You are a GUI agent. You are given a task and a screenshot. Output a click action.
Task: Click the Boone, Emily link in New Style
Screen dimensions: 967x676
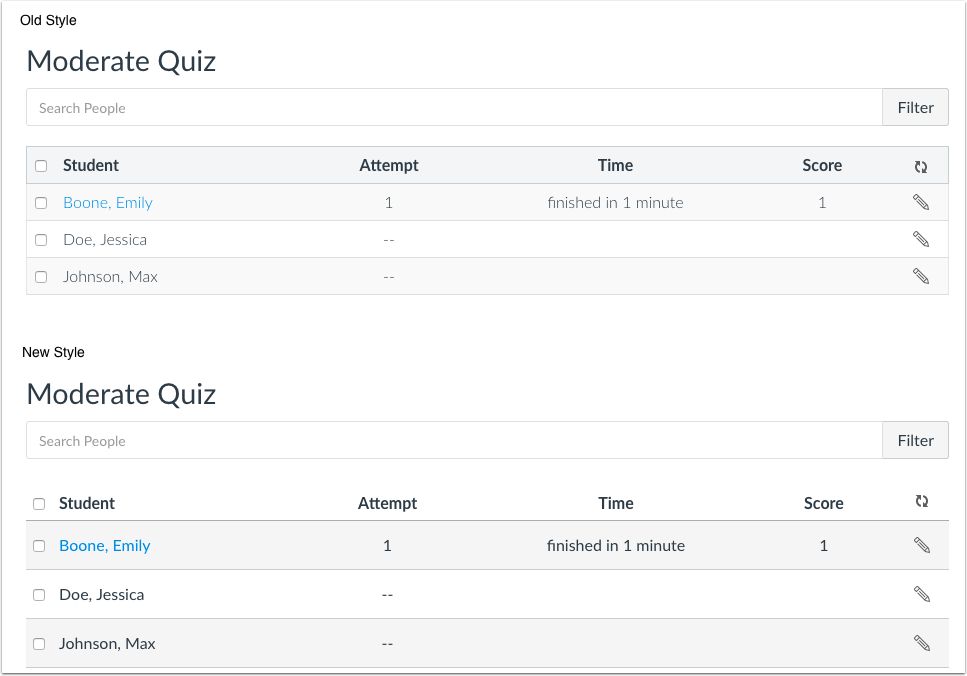pyautogui.click(x=104, y=545)
